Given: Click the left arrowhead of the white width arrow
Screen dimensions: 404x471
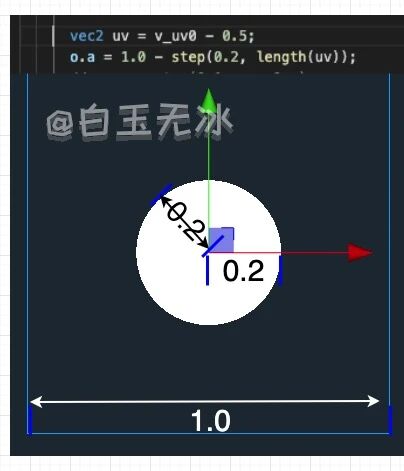Looking at the screenshot, I should 36,401.
